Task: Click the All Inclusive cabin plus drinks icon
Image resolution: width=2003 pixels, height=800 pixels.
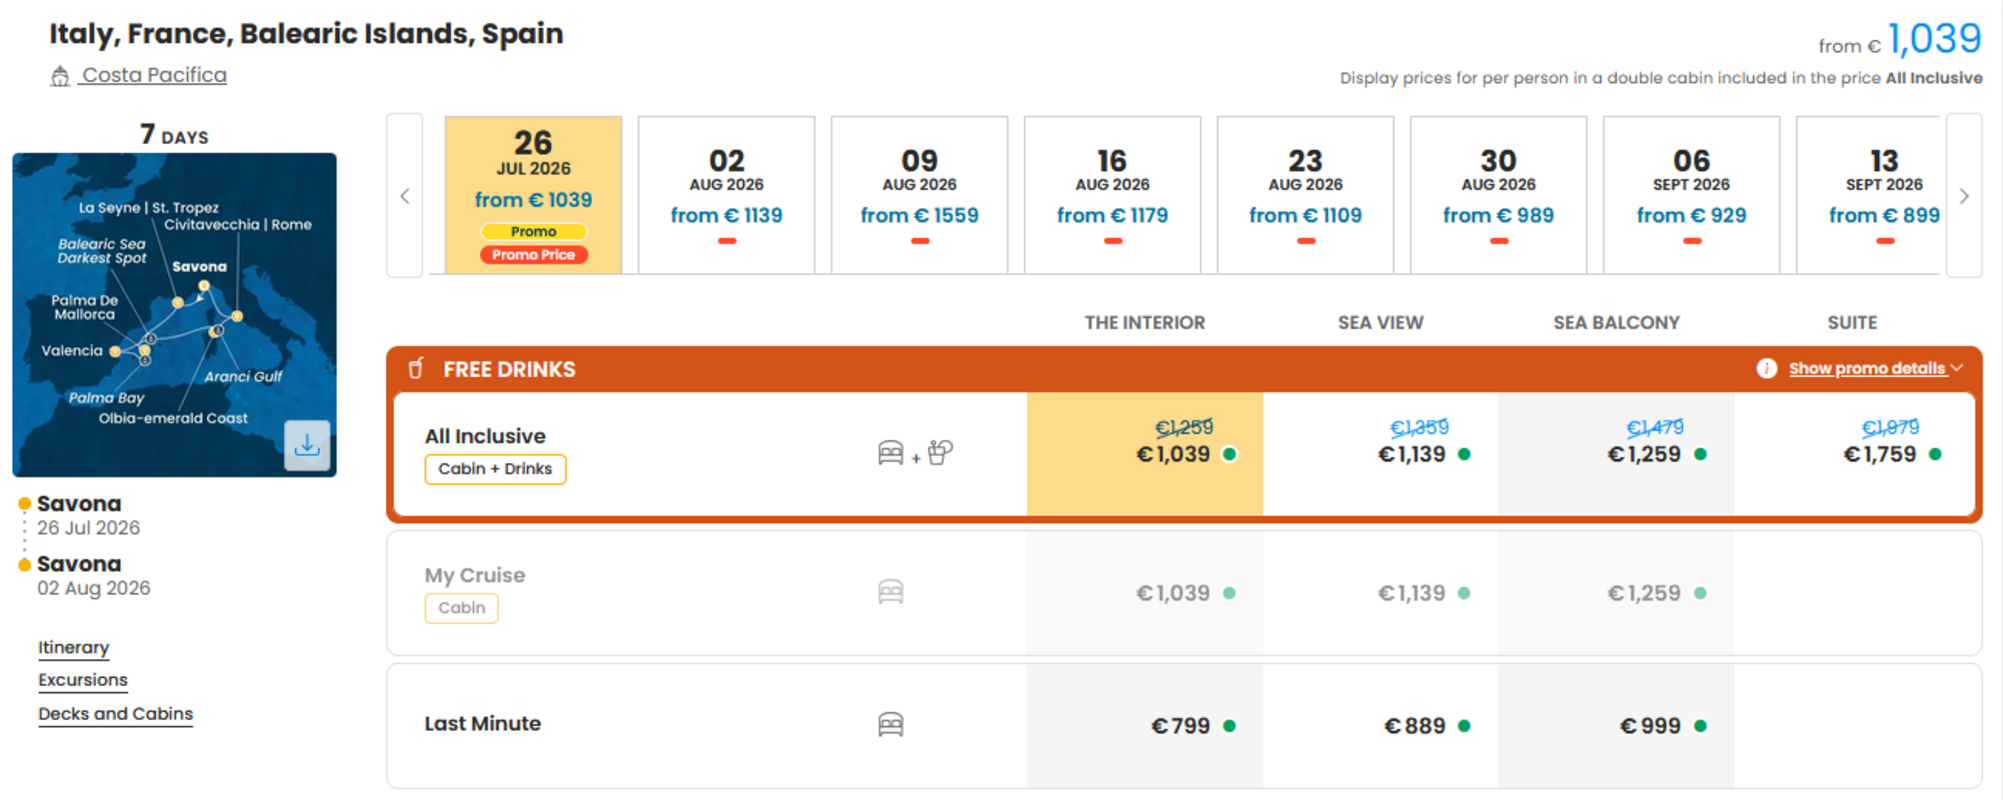Action: 915,453
